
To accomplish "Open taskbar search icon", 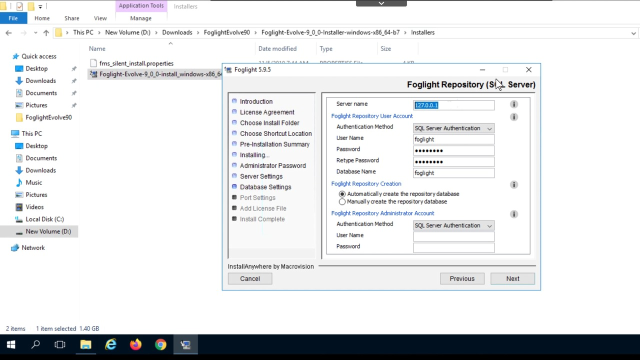I will click(36, 345).
